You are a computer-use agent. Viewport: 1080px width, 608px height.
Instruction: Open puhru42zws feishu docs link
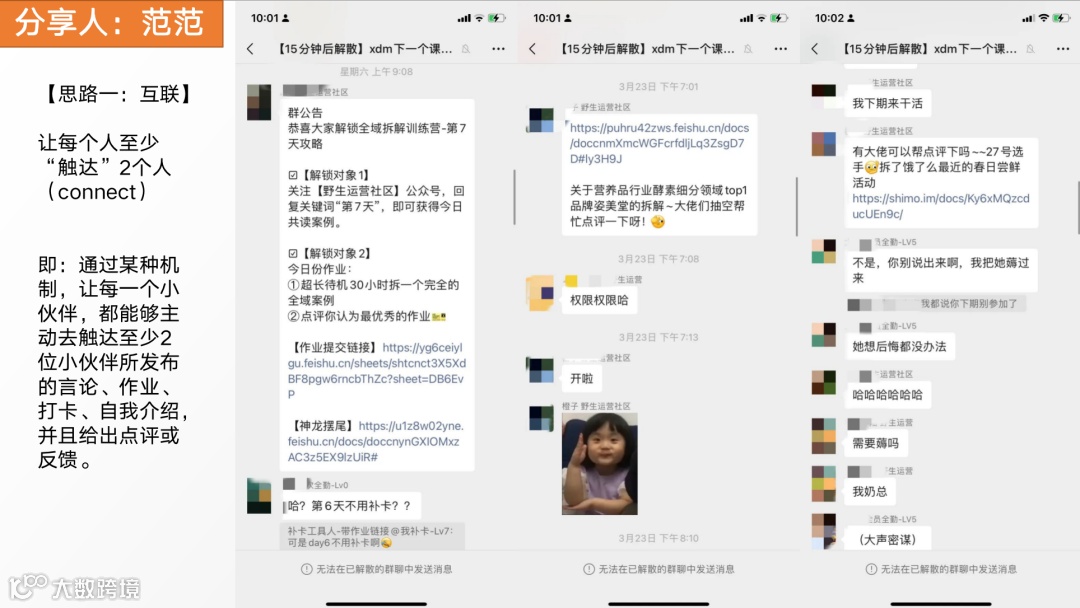click(659, 143)
